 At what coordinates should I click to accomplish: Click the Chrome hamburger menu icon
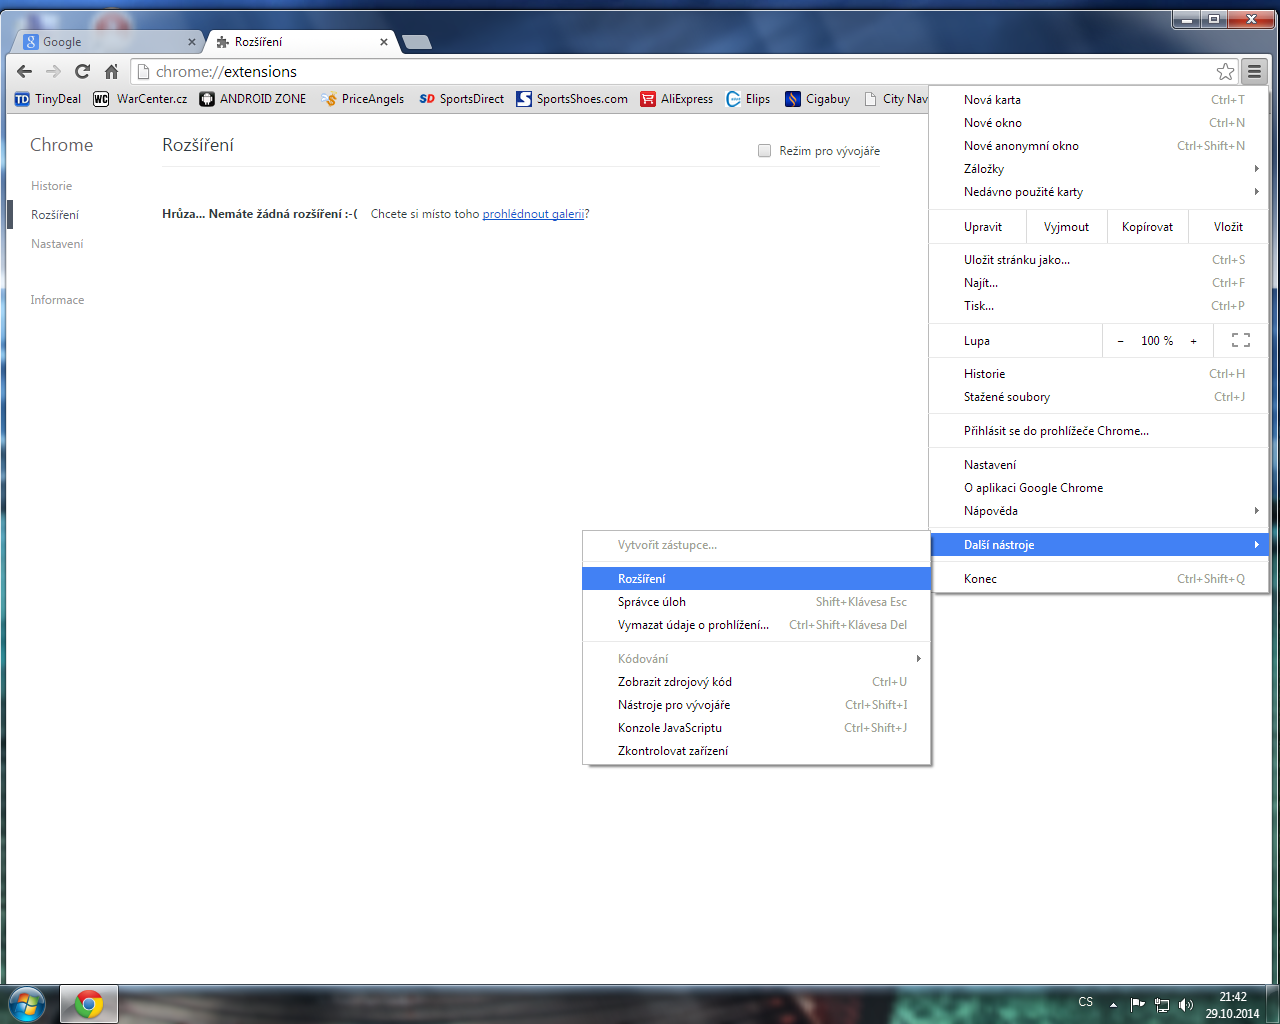click(1254, 71)
